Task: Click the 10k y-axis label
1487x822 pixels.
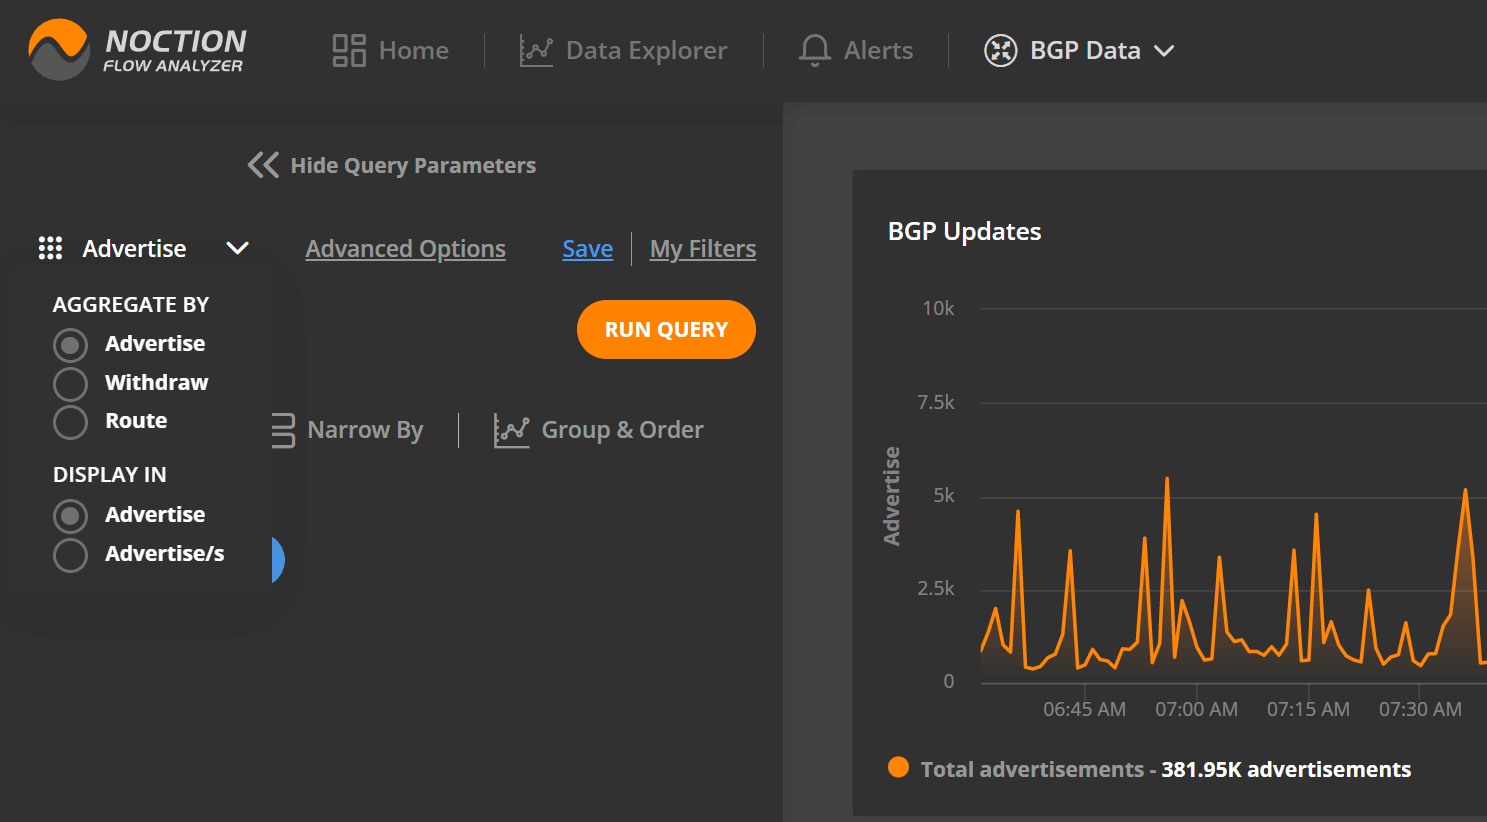Action: pos(938,308)
